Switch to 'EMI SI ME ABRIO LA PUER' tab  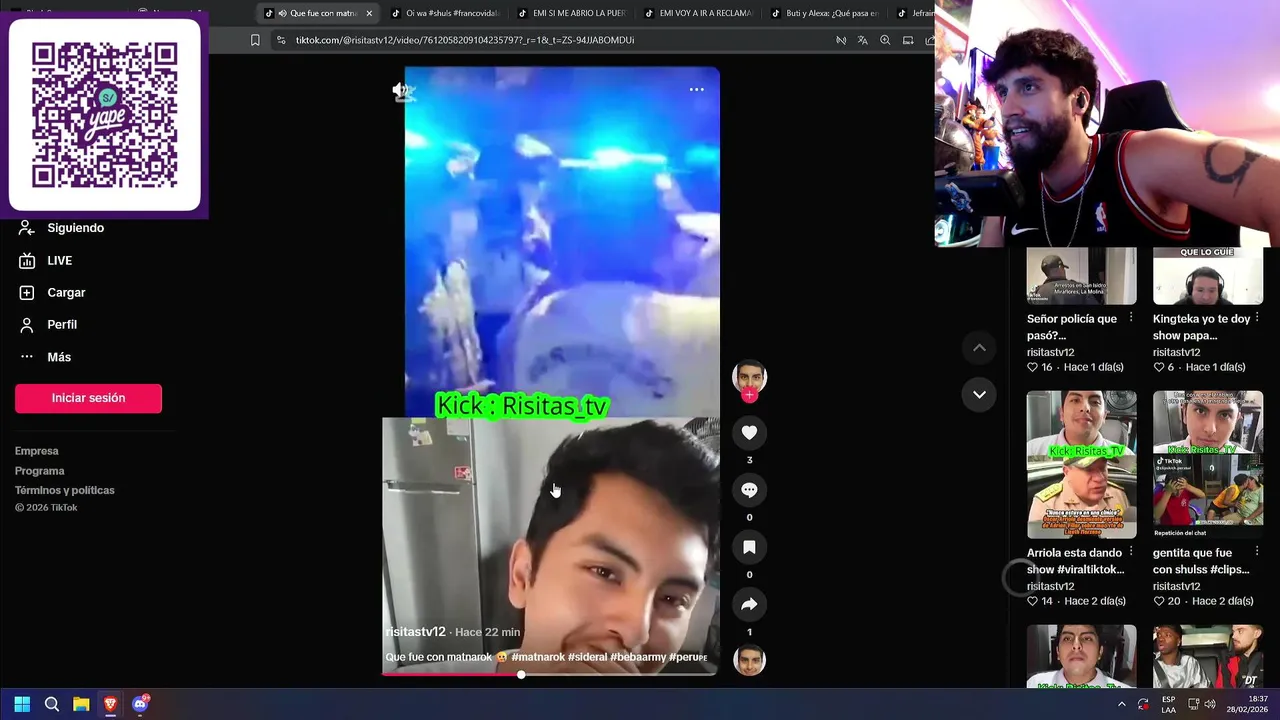[570, 13]
